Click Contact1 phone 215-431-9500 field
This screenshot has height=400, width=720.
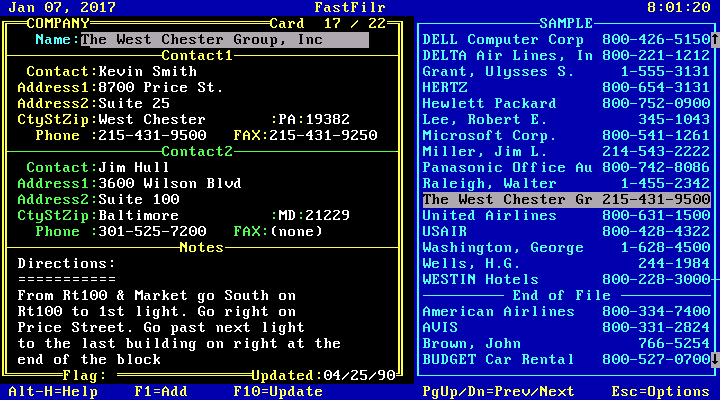point(152,135)
